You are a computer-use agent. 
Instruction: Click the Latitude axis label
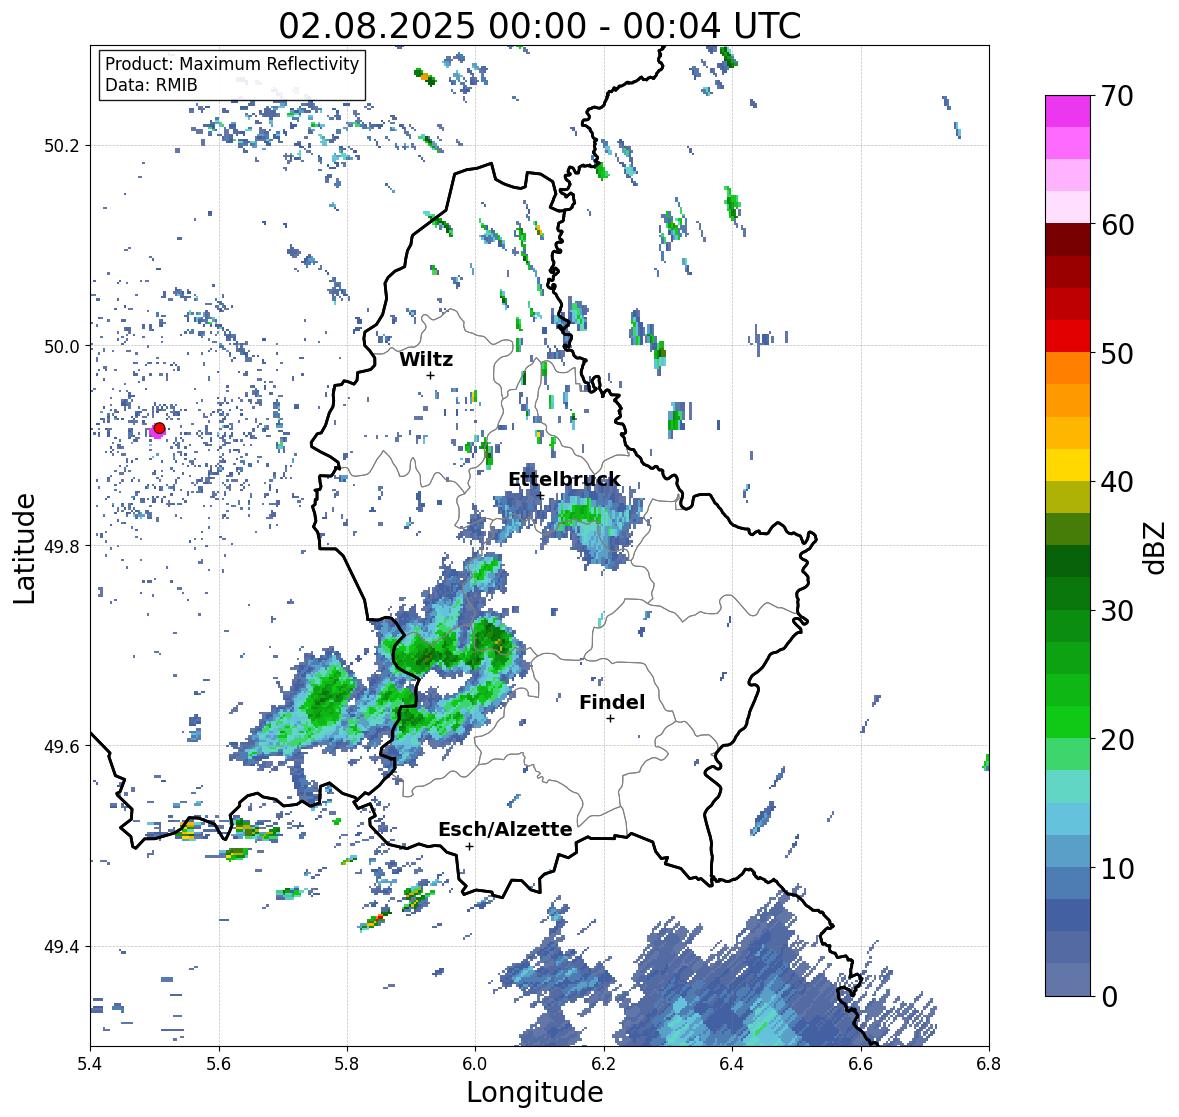click(25, 549)
